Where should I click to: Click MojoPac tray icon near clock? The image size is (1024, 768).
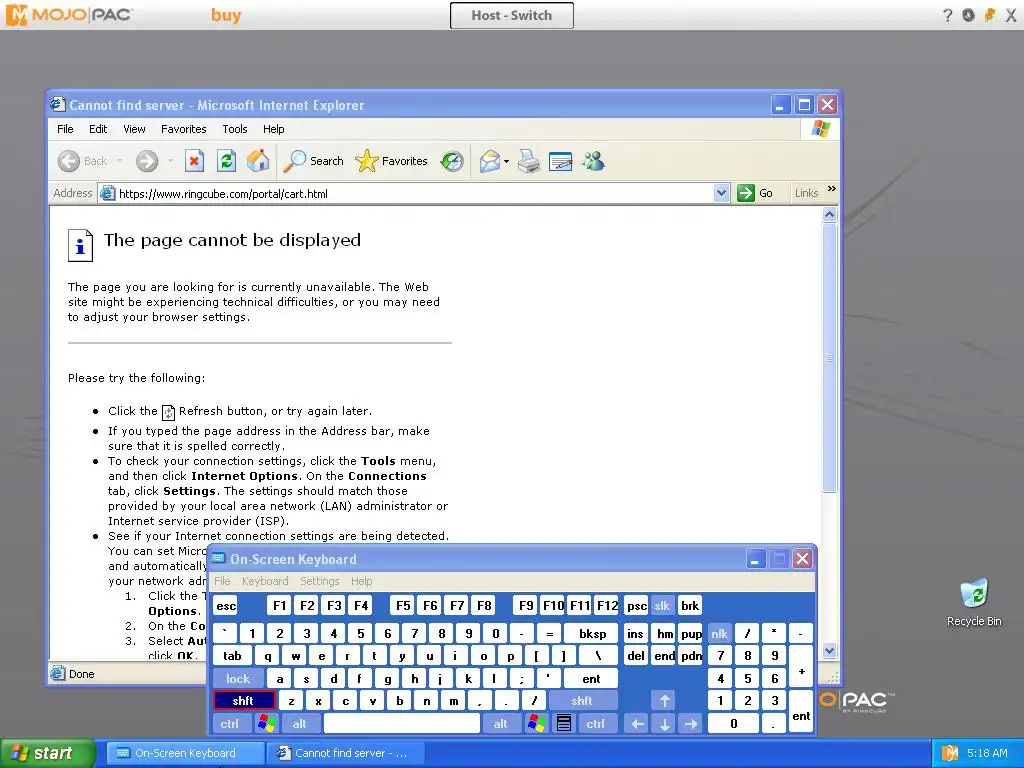pyautogui.click(x=950, y=753)
